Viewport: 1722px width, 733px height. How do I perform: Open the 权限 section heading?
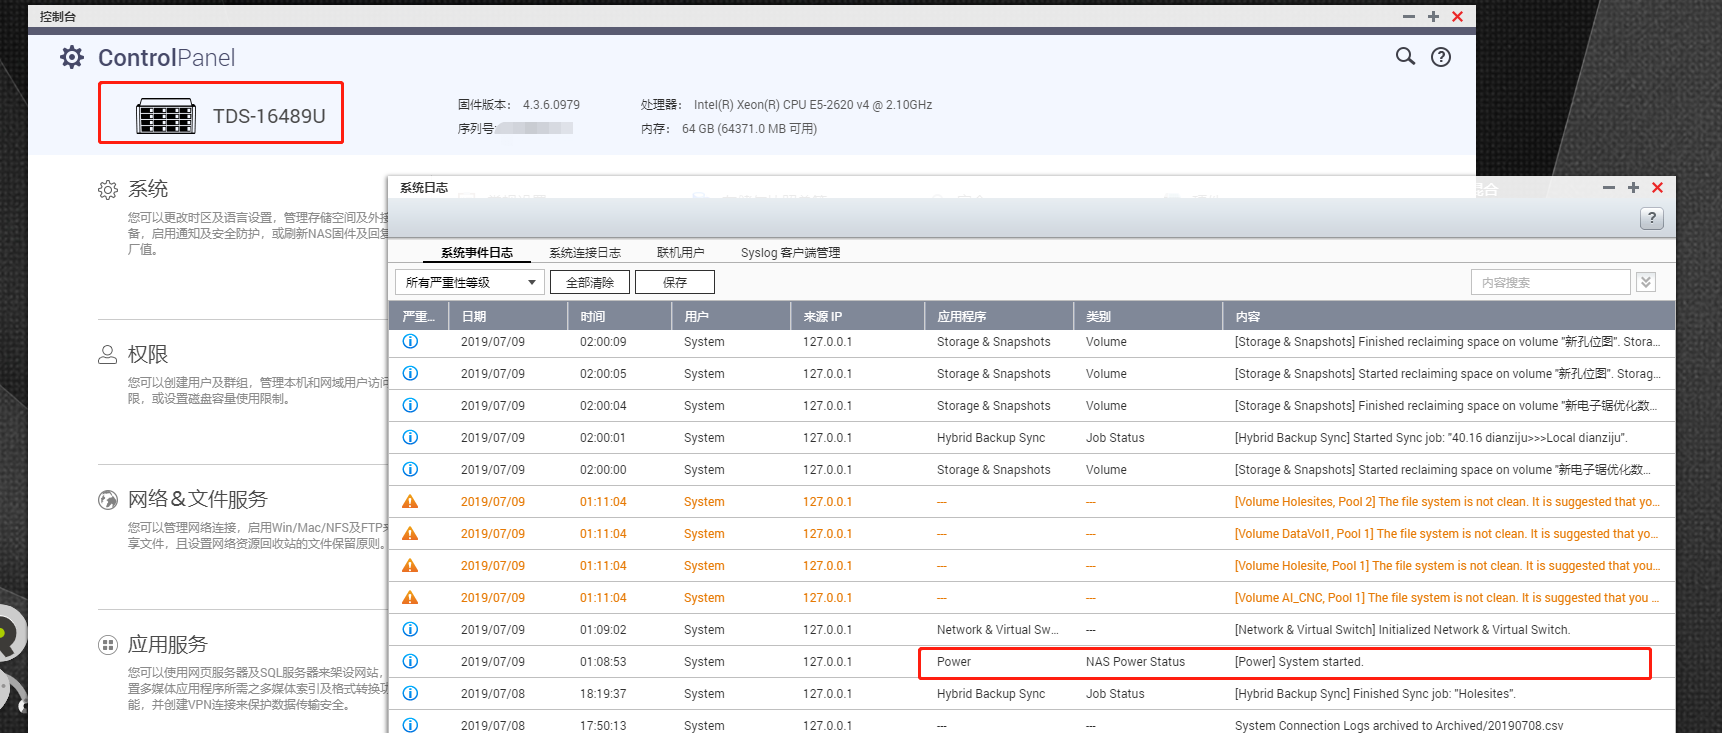[x=148, y=355]
